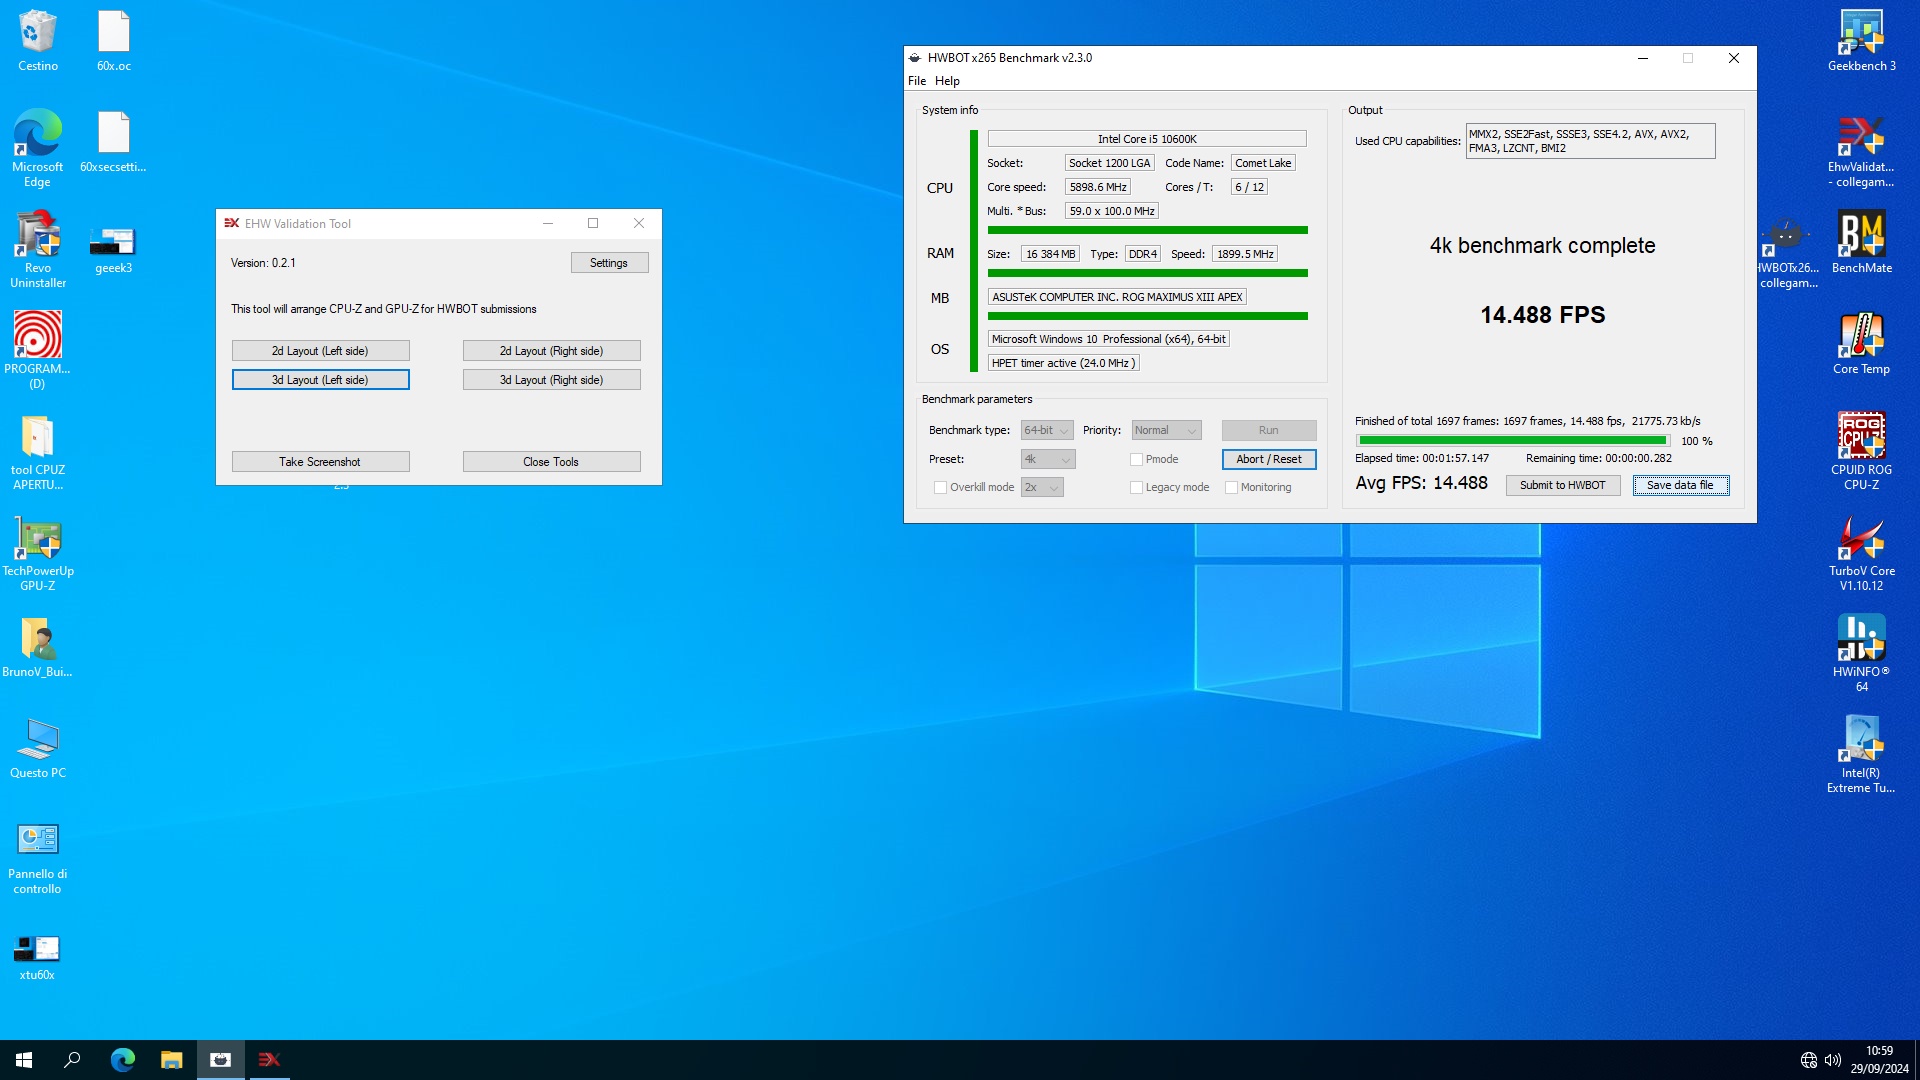Open TurboV Core V1.10.12 shortcut
The height and width of the screenshot is (1080, 1920).
click(1862, 553)
